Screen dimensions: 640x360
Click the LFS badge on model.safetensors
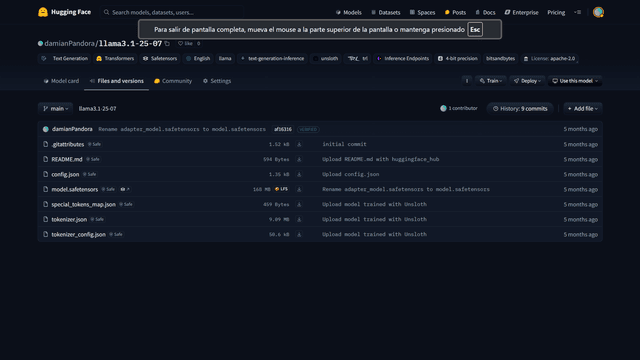pos(282,189)
